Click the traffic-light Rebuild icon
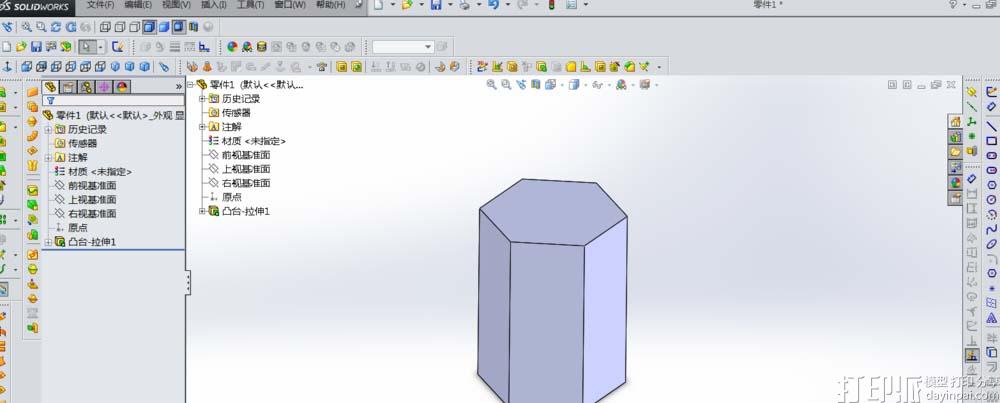Screen dimensions: 1000x403 point(550,4)
